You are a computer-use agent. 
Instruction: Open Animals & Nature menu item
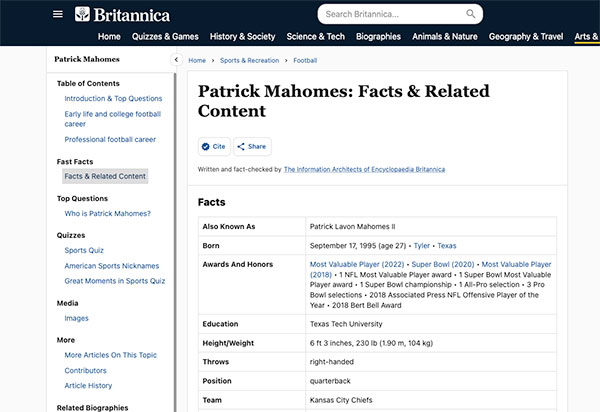[x=445, y=37]
